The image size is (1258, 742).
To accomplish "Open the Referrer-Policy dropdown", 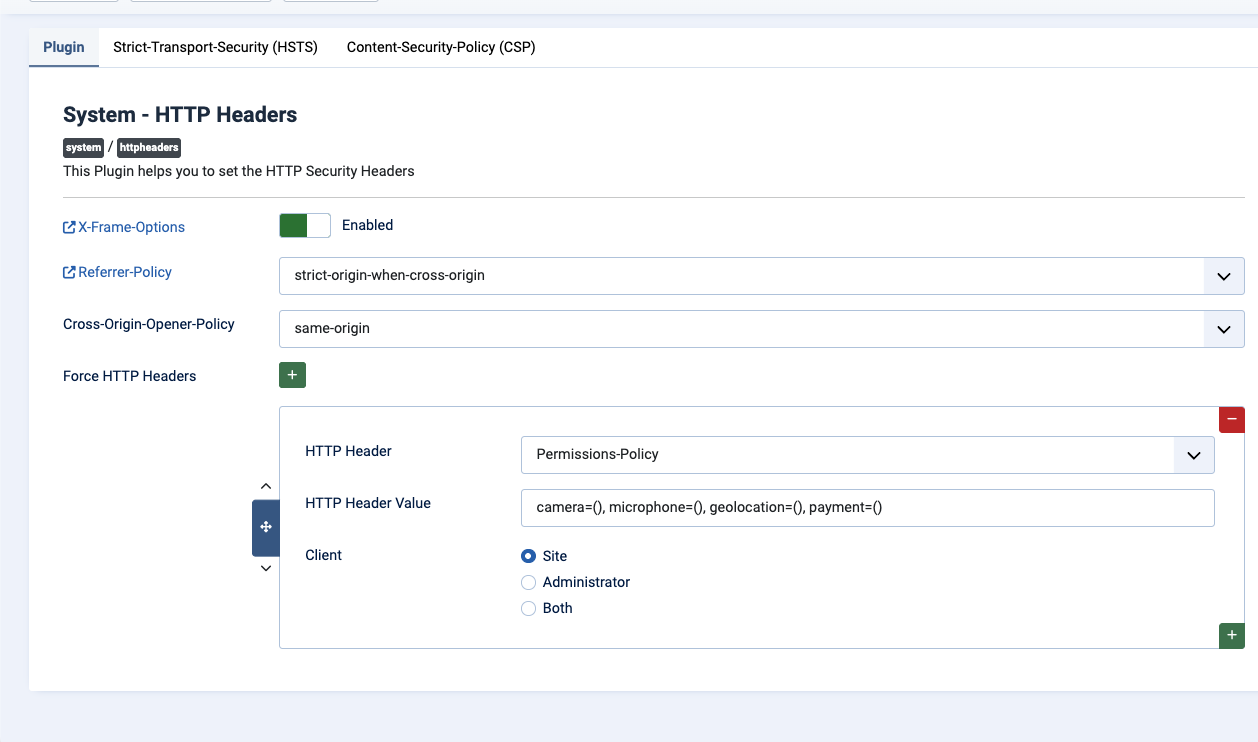I will 760,275.
